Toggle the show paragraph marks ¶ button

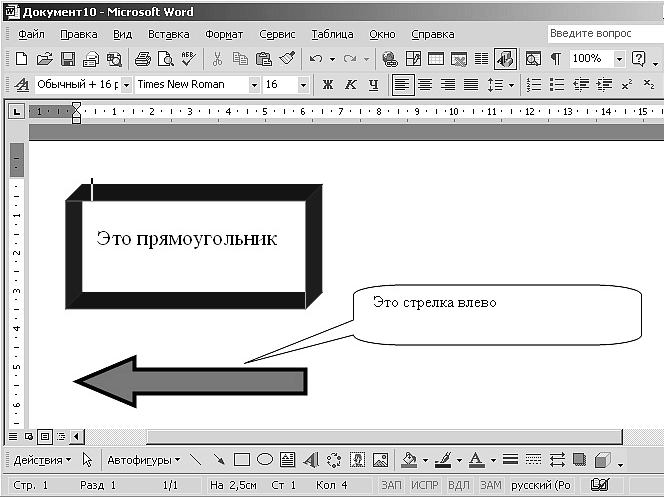556,59
